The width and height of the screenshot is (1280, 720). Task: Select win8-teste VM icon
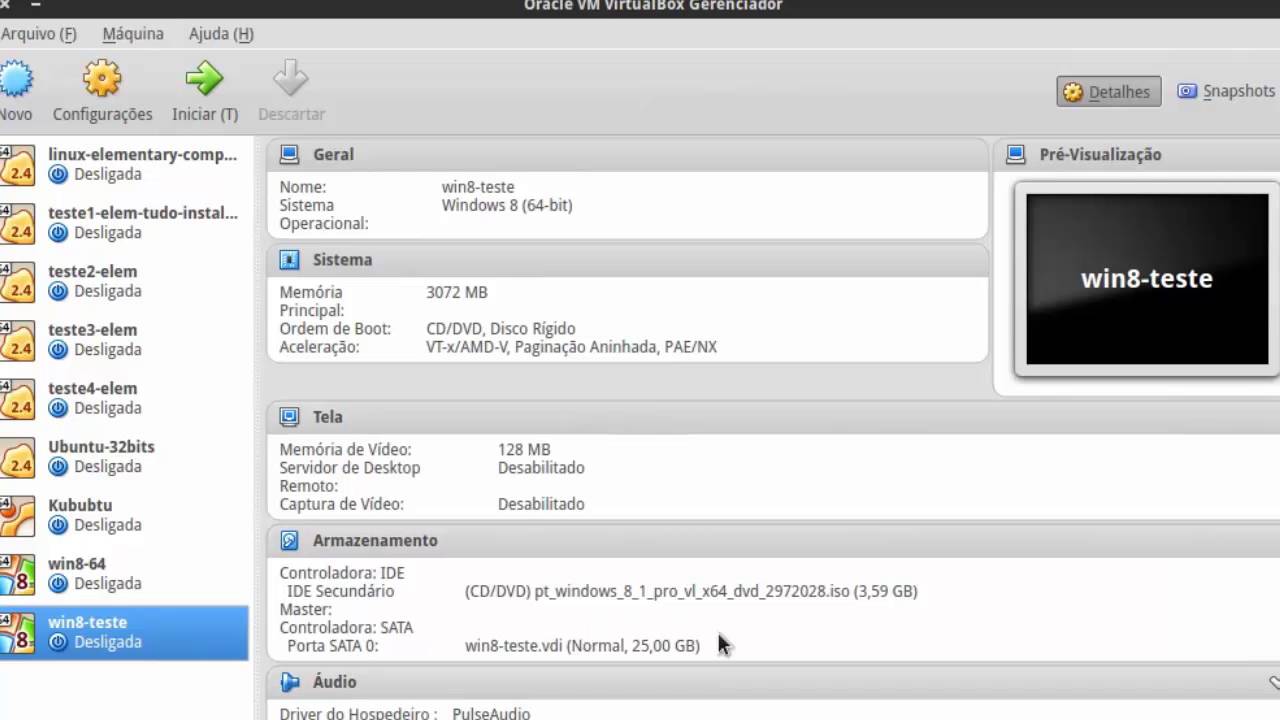pos(17,633)
